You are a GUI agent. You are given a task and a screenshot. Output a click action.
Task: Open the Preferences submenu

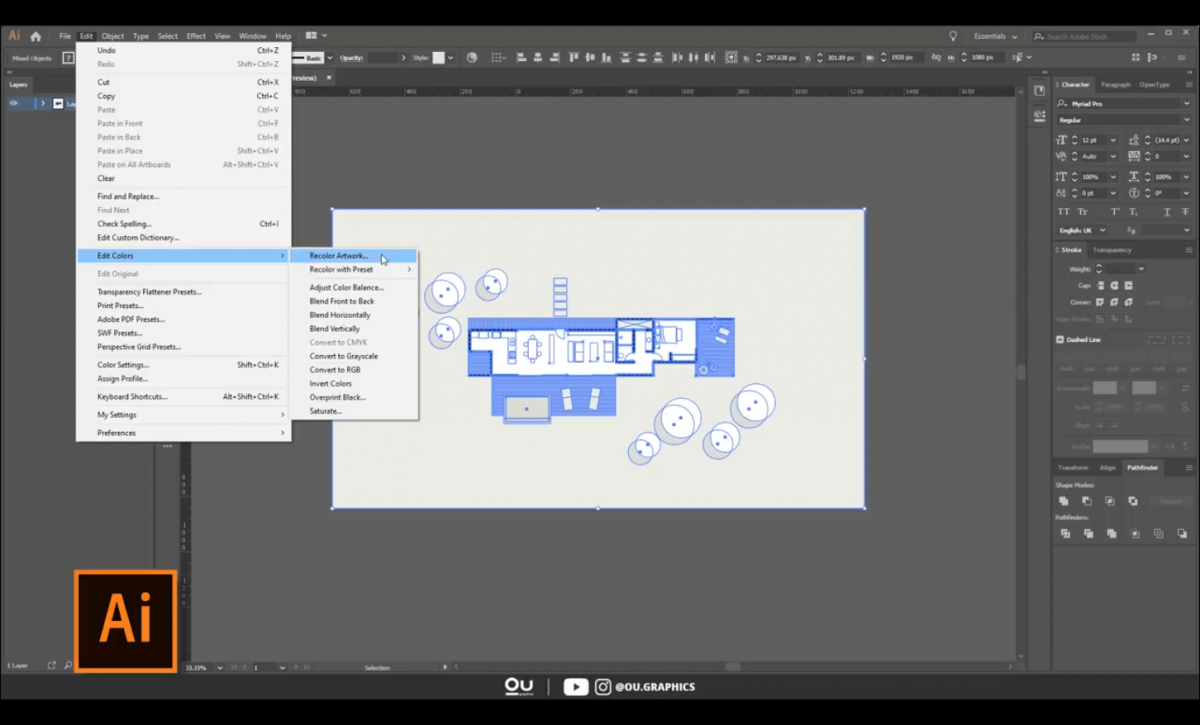tap(184, 433)
